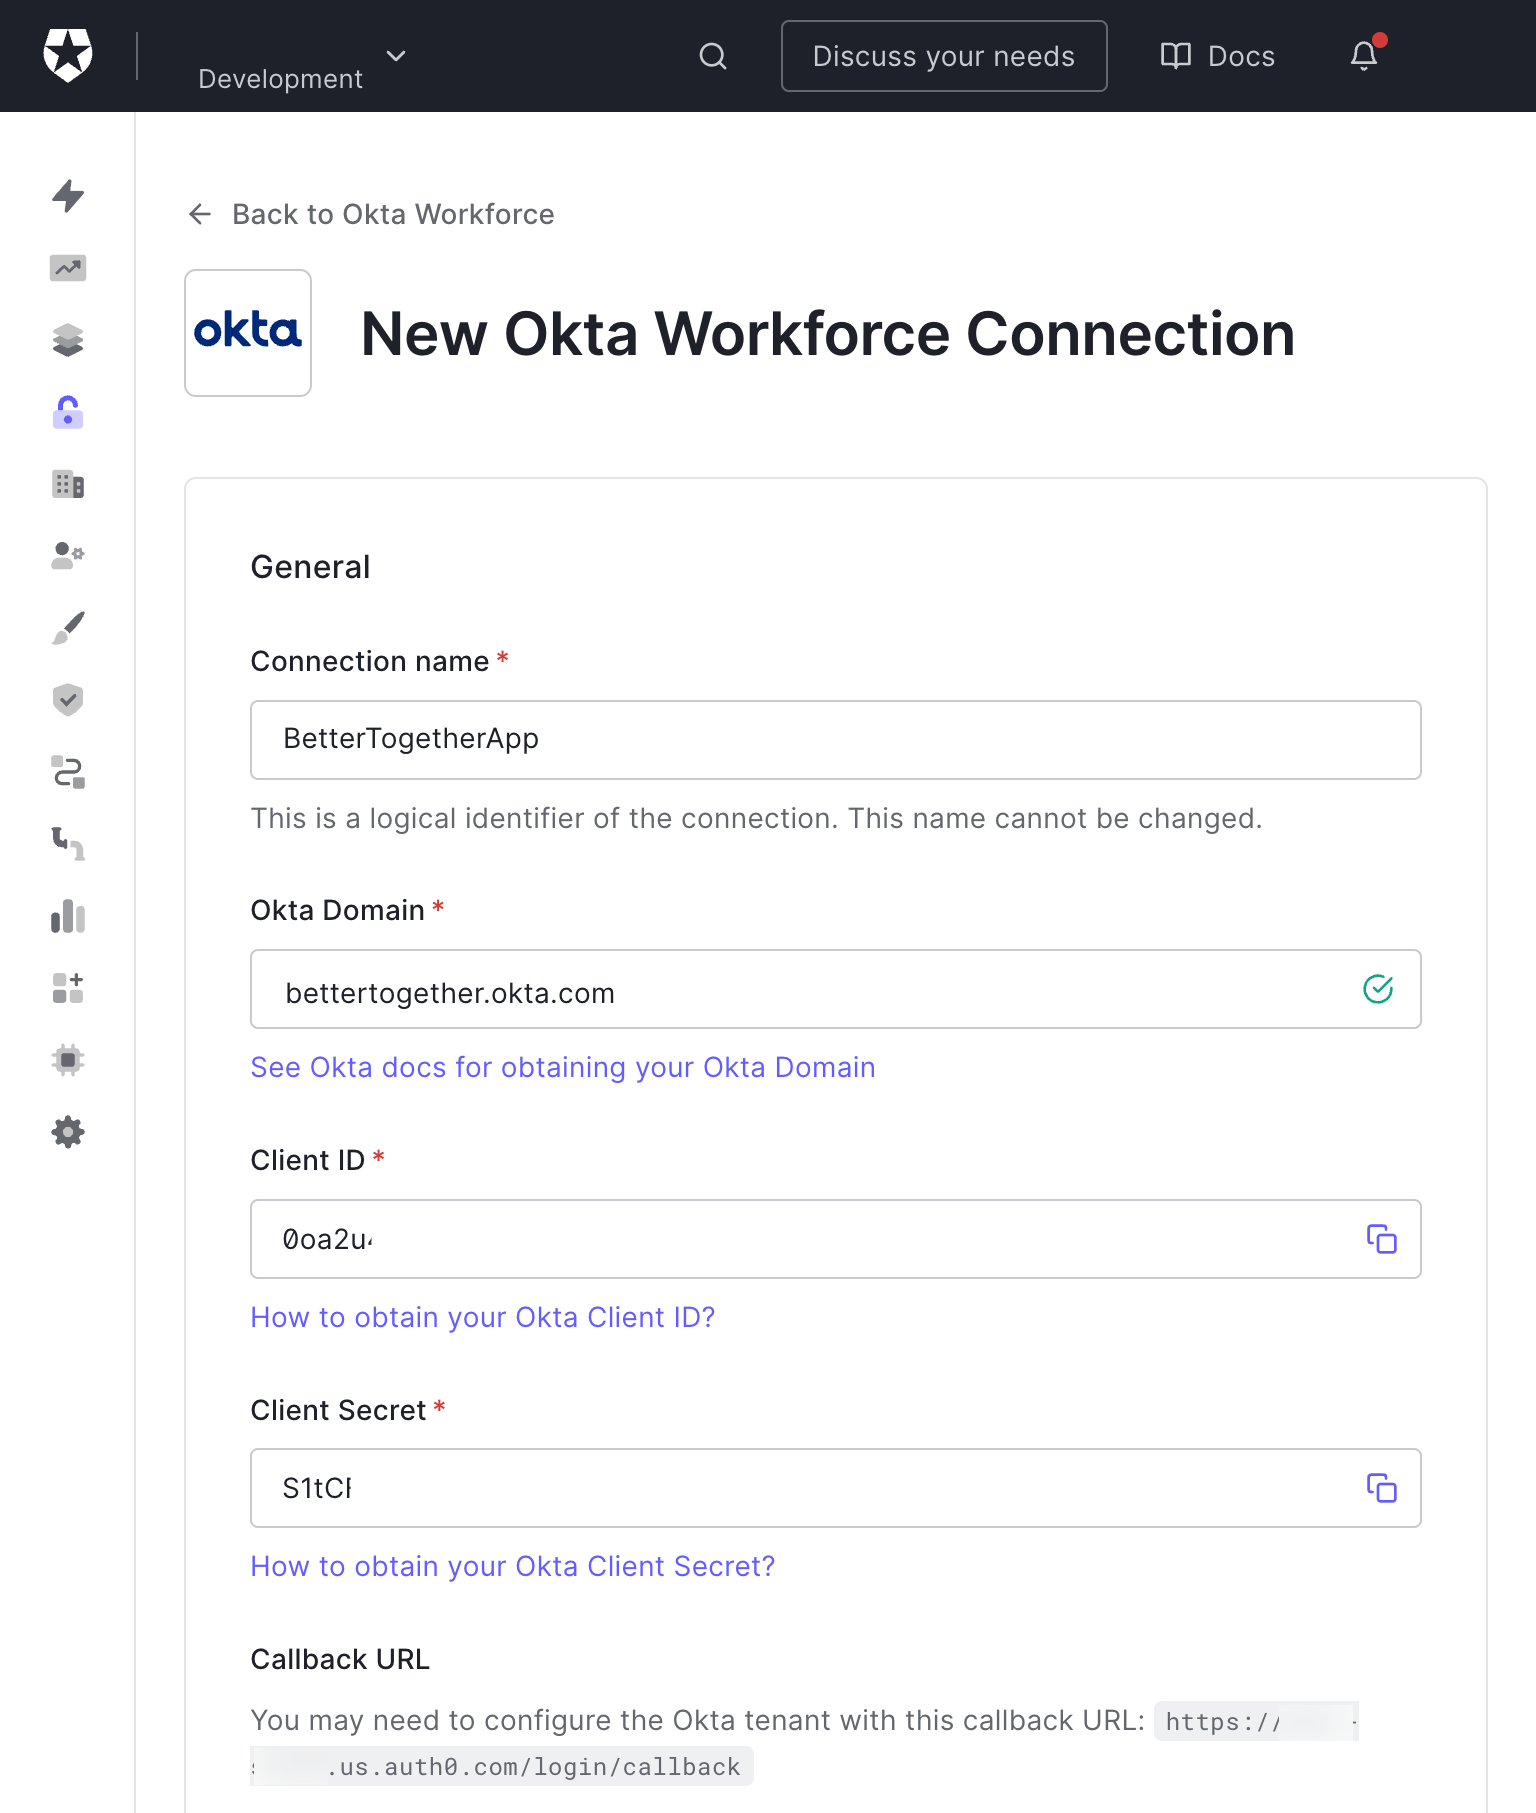Open Okta docs for obtaining Okta Domain

[x=563, y=1067]
